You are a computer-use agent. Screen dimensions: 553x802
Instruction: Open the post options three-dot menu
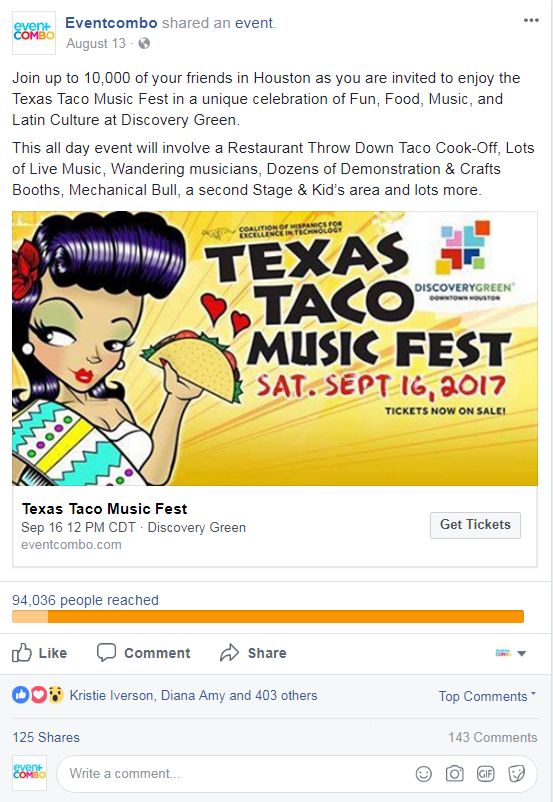[531, 20]
